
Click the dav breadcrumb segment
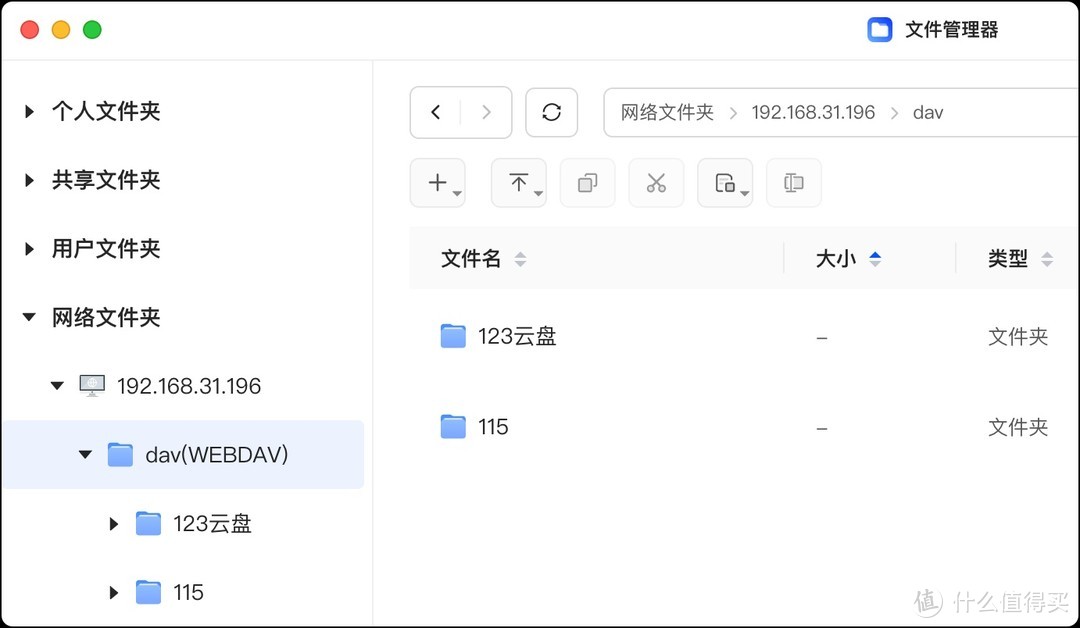928,112
